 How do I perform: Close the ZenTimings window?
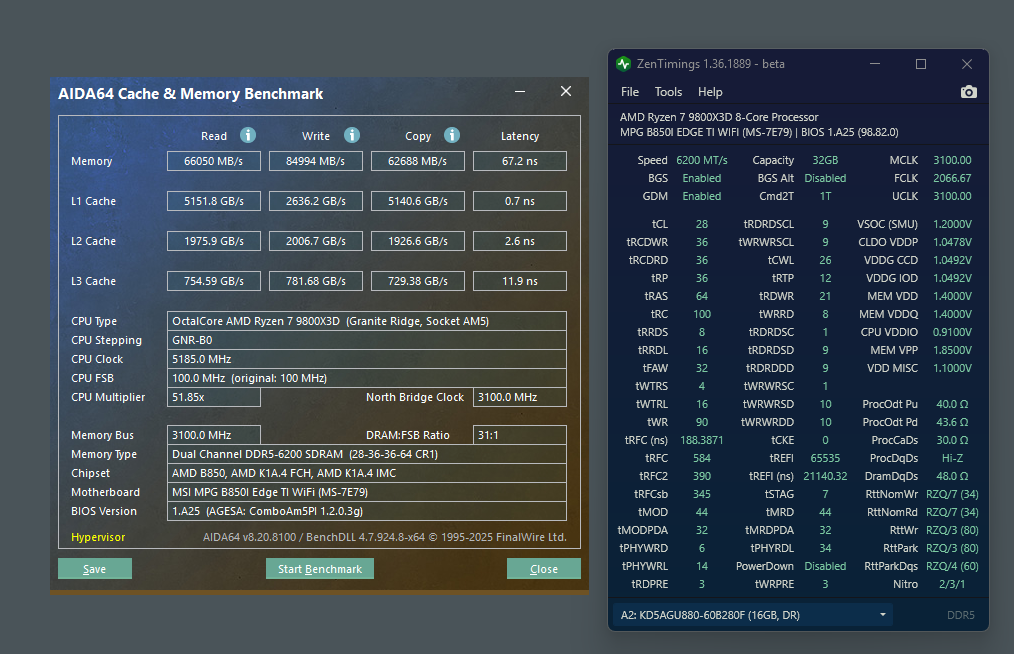[966, 64]
